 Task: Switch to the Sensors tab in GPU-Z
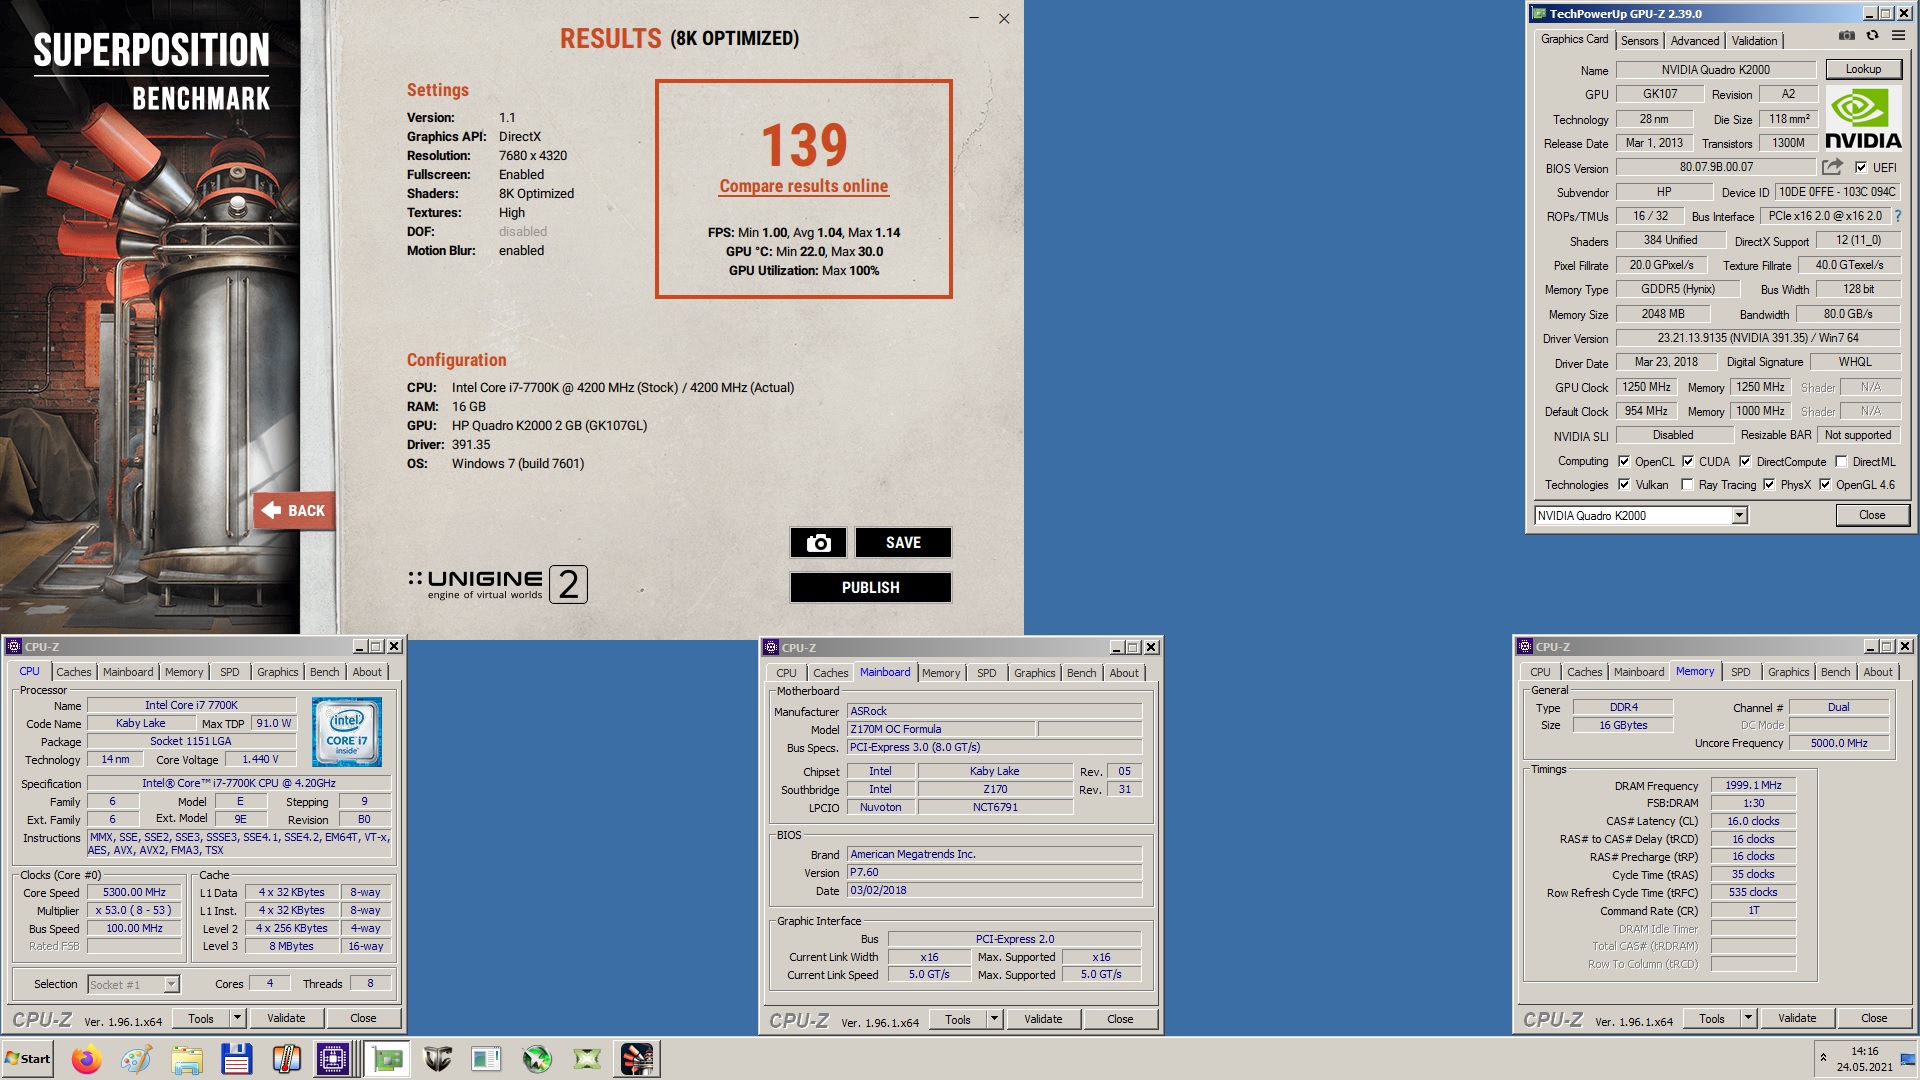pyautogui.click(x=1639, y=41)
